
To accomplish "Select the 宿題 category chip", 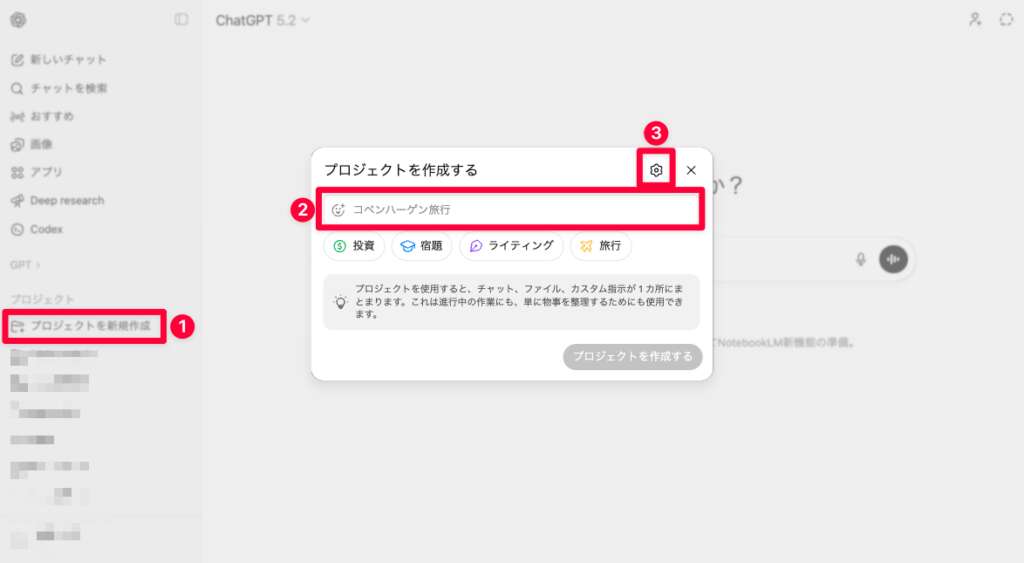I will pos(421,246).
